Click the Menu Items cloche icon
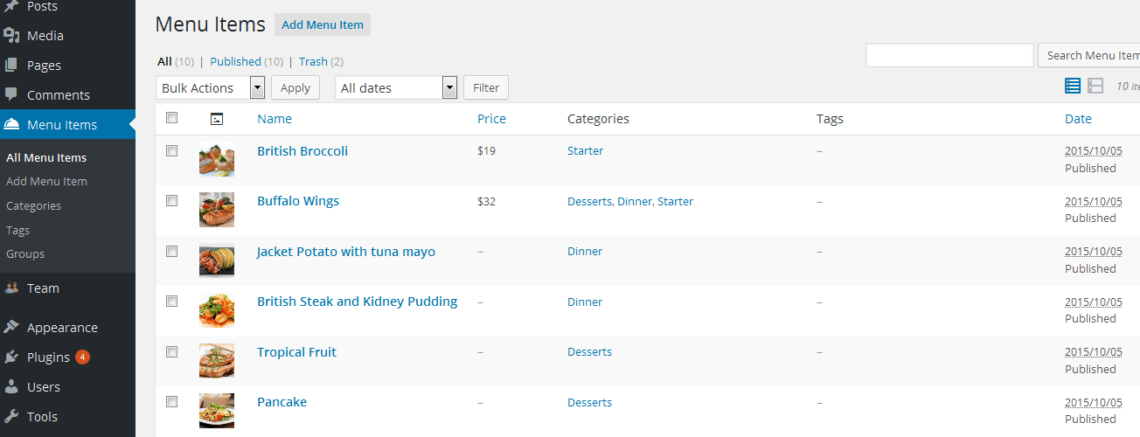 (11, 124)
